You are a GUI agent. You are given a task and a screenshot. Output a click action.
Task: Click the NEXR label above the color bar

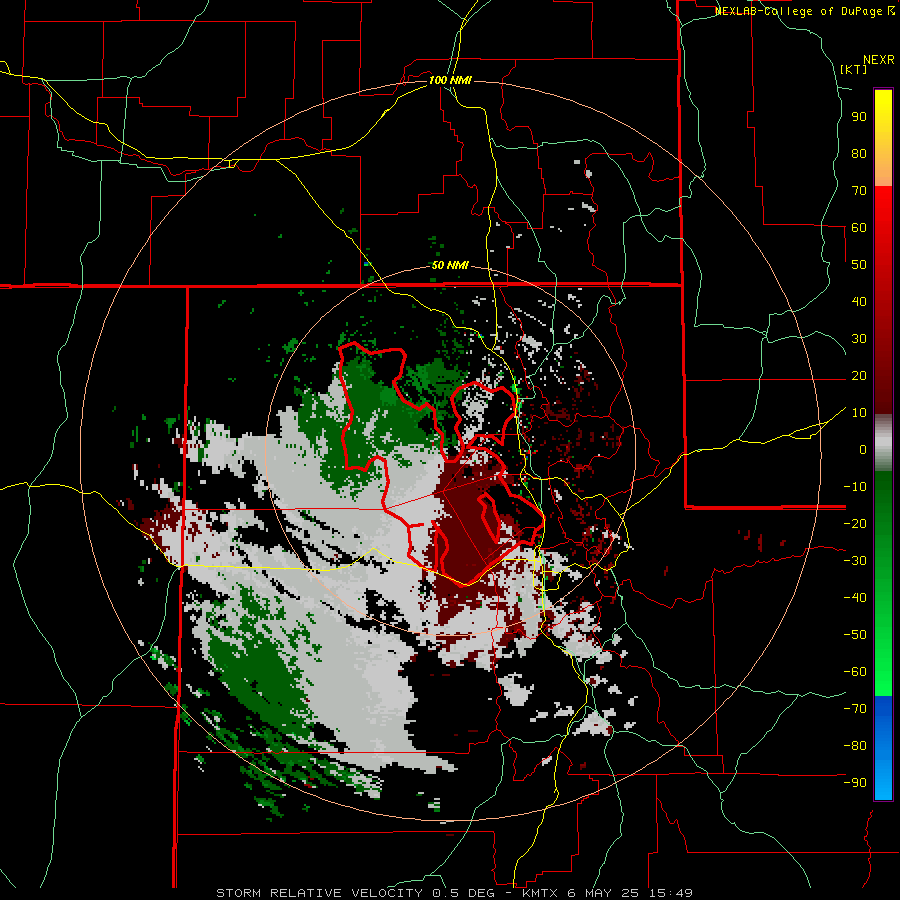[879, 60]
